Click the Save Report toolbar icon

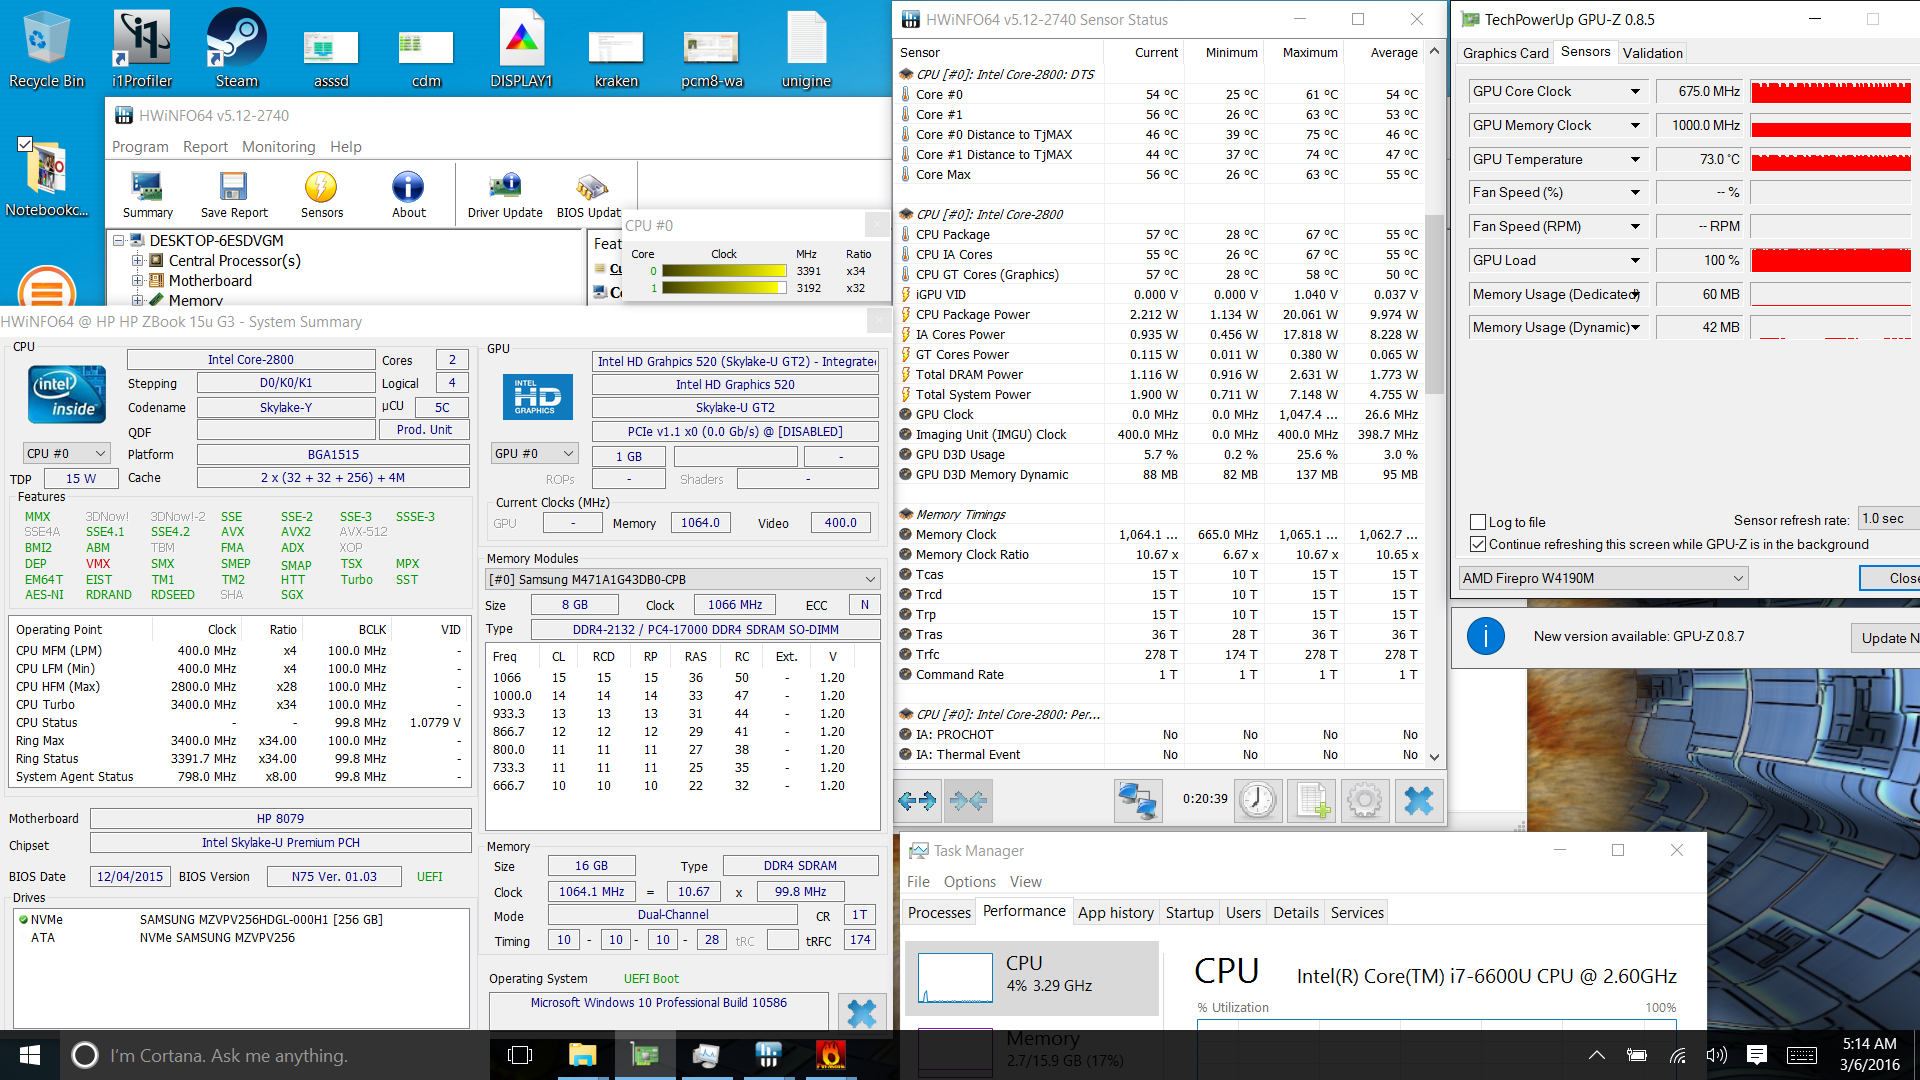pos(234,194)
